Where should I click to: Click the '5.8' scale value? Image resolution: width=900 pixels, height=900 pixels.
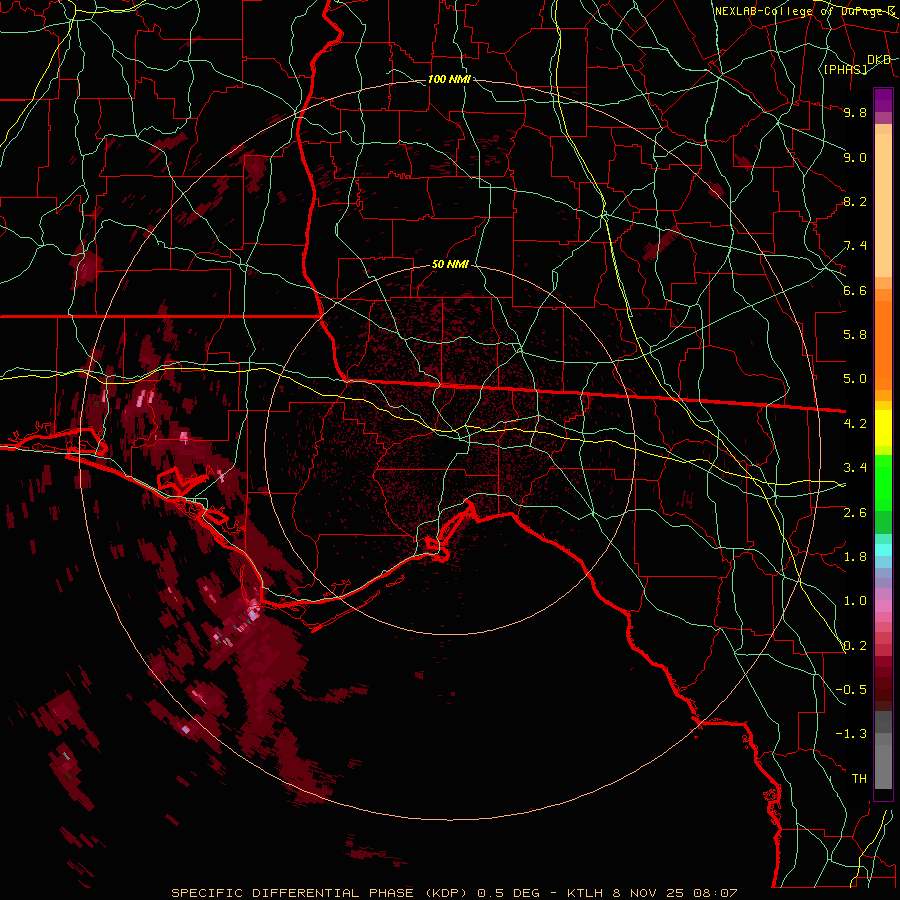[x=855, y=334]
